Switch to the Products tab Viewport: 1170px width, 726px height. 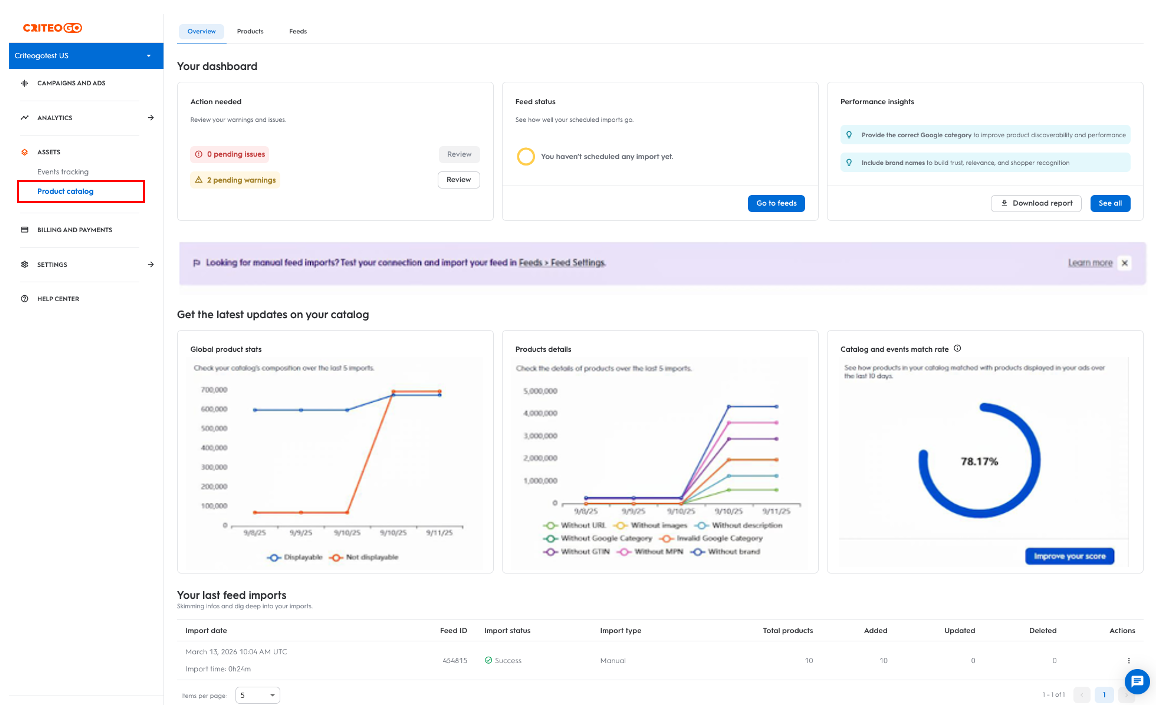coord(250,32)
